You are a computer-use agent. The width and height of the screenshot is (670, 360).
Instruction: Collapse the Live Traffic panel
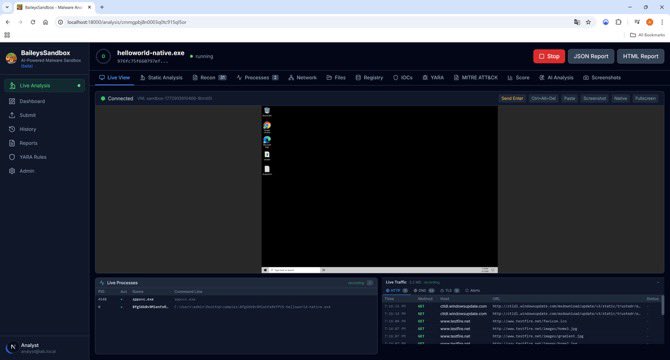658,282
